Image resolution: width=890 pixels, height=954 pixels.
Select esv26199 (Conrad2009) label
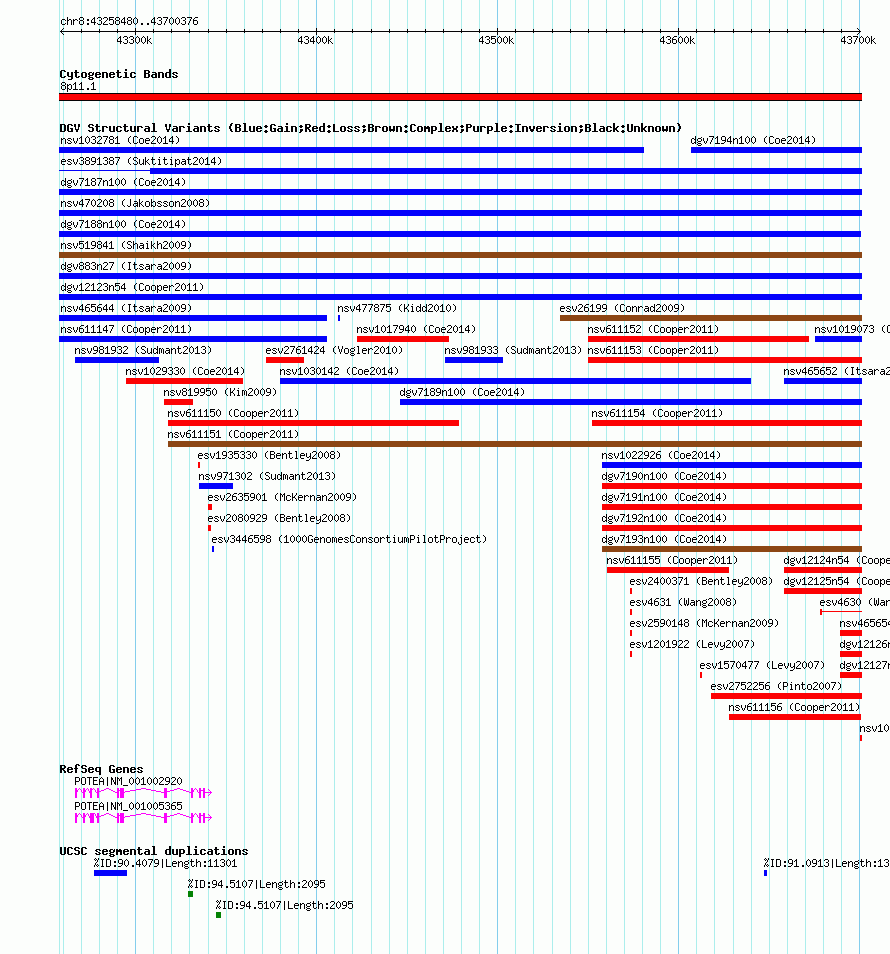click(622, 308)
